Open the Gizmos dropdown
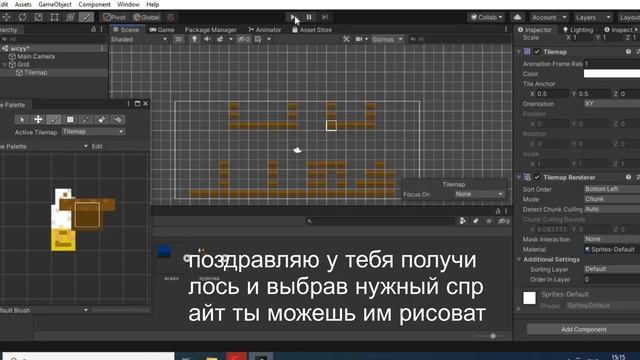The height and width of the screenshot is (360, 640). coord(387,39)
